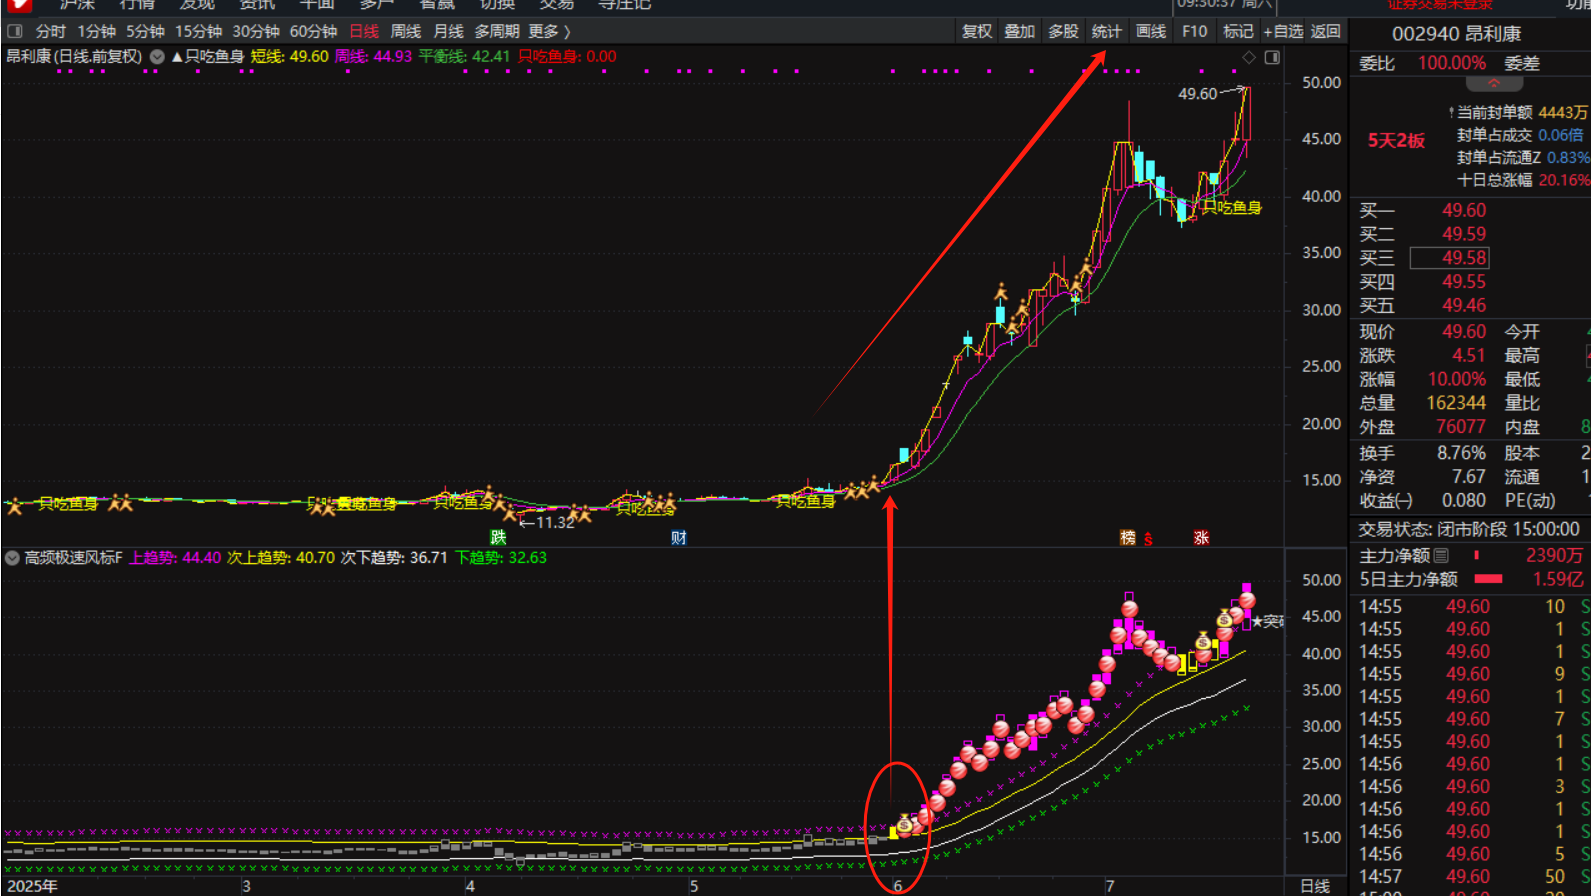Click the 主力净额 detail list icon
This screenshot has height=896, width=1591.
coord(1441,555)
